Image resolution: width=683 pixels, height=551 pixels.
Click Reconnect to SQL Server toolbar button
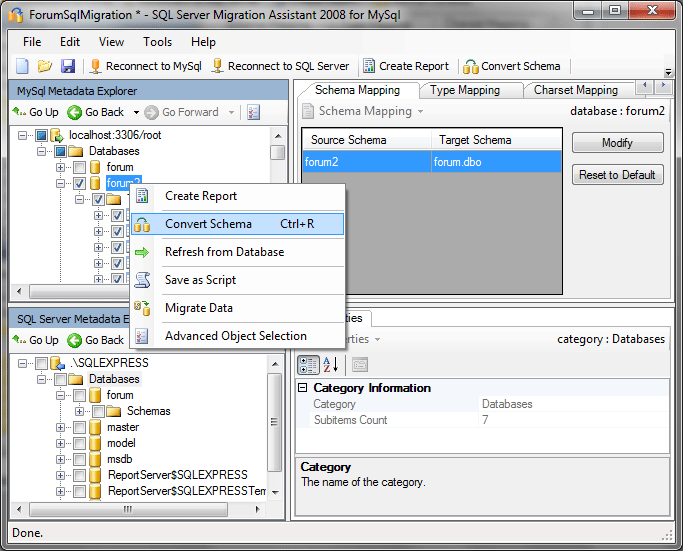[280, 66]
